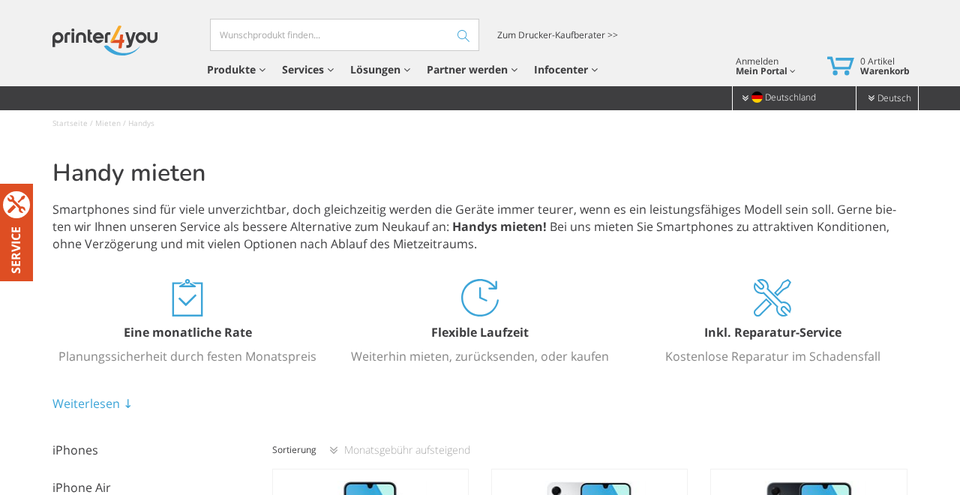The image size is (960, 495).
Task: Click the Kostenlose Reparatur im Schadensfall text
Action: (773, 357)
